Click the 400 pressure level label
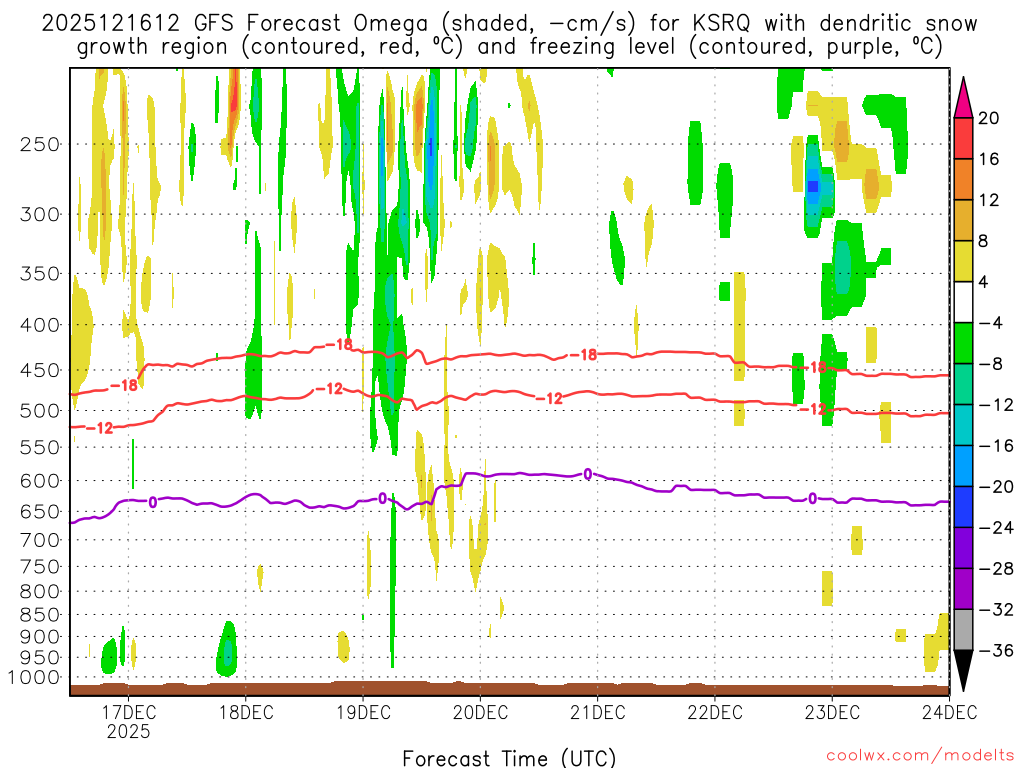 [40, 325]
